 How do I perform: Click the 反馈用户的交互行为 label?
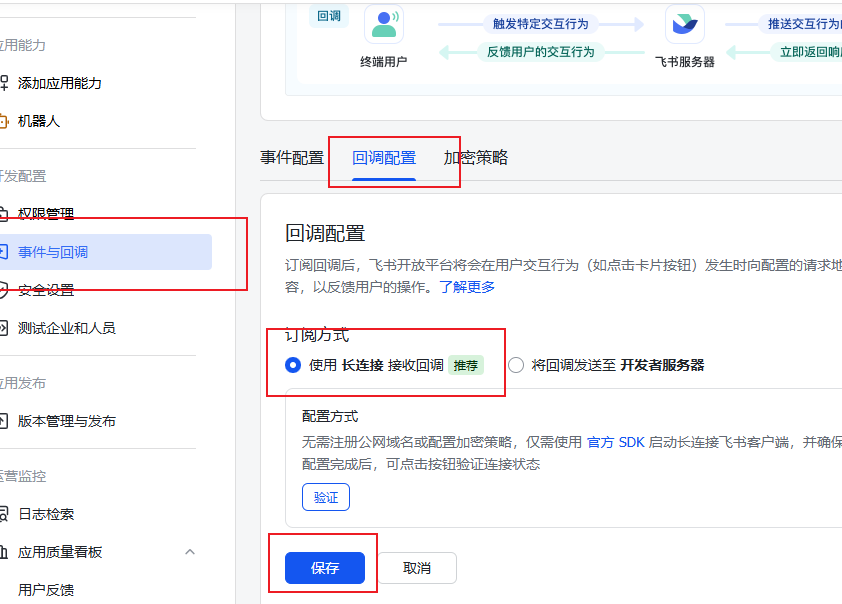(x=541, y=52)
